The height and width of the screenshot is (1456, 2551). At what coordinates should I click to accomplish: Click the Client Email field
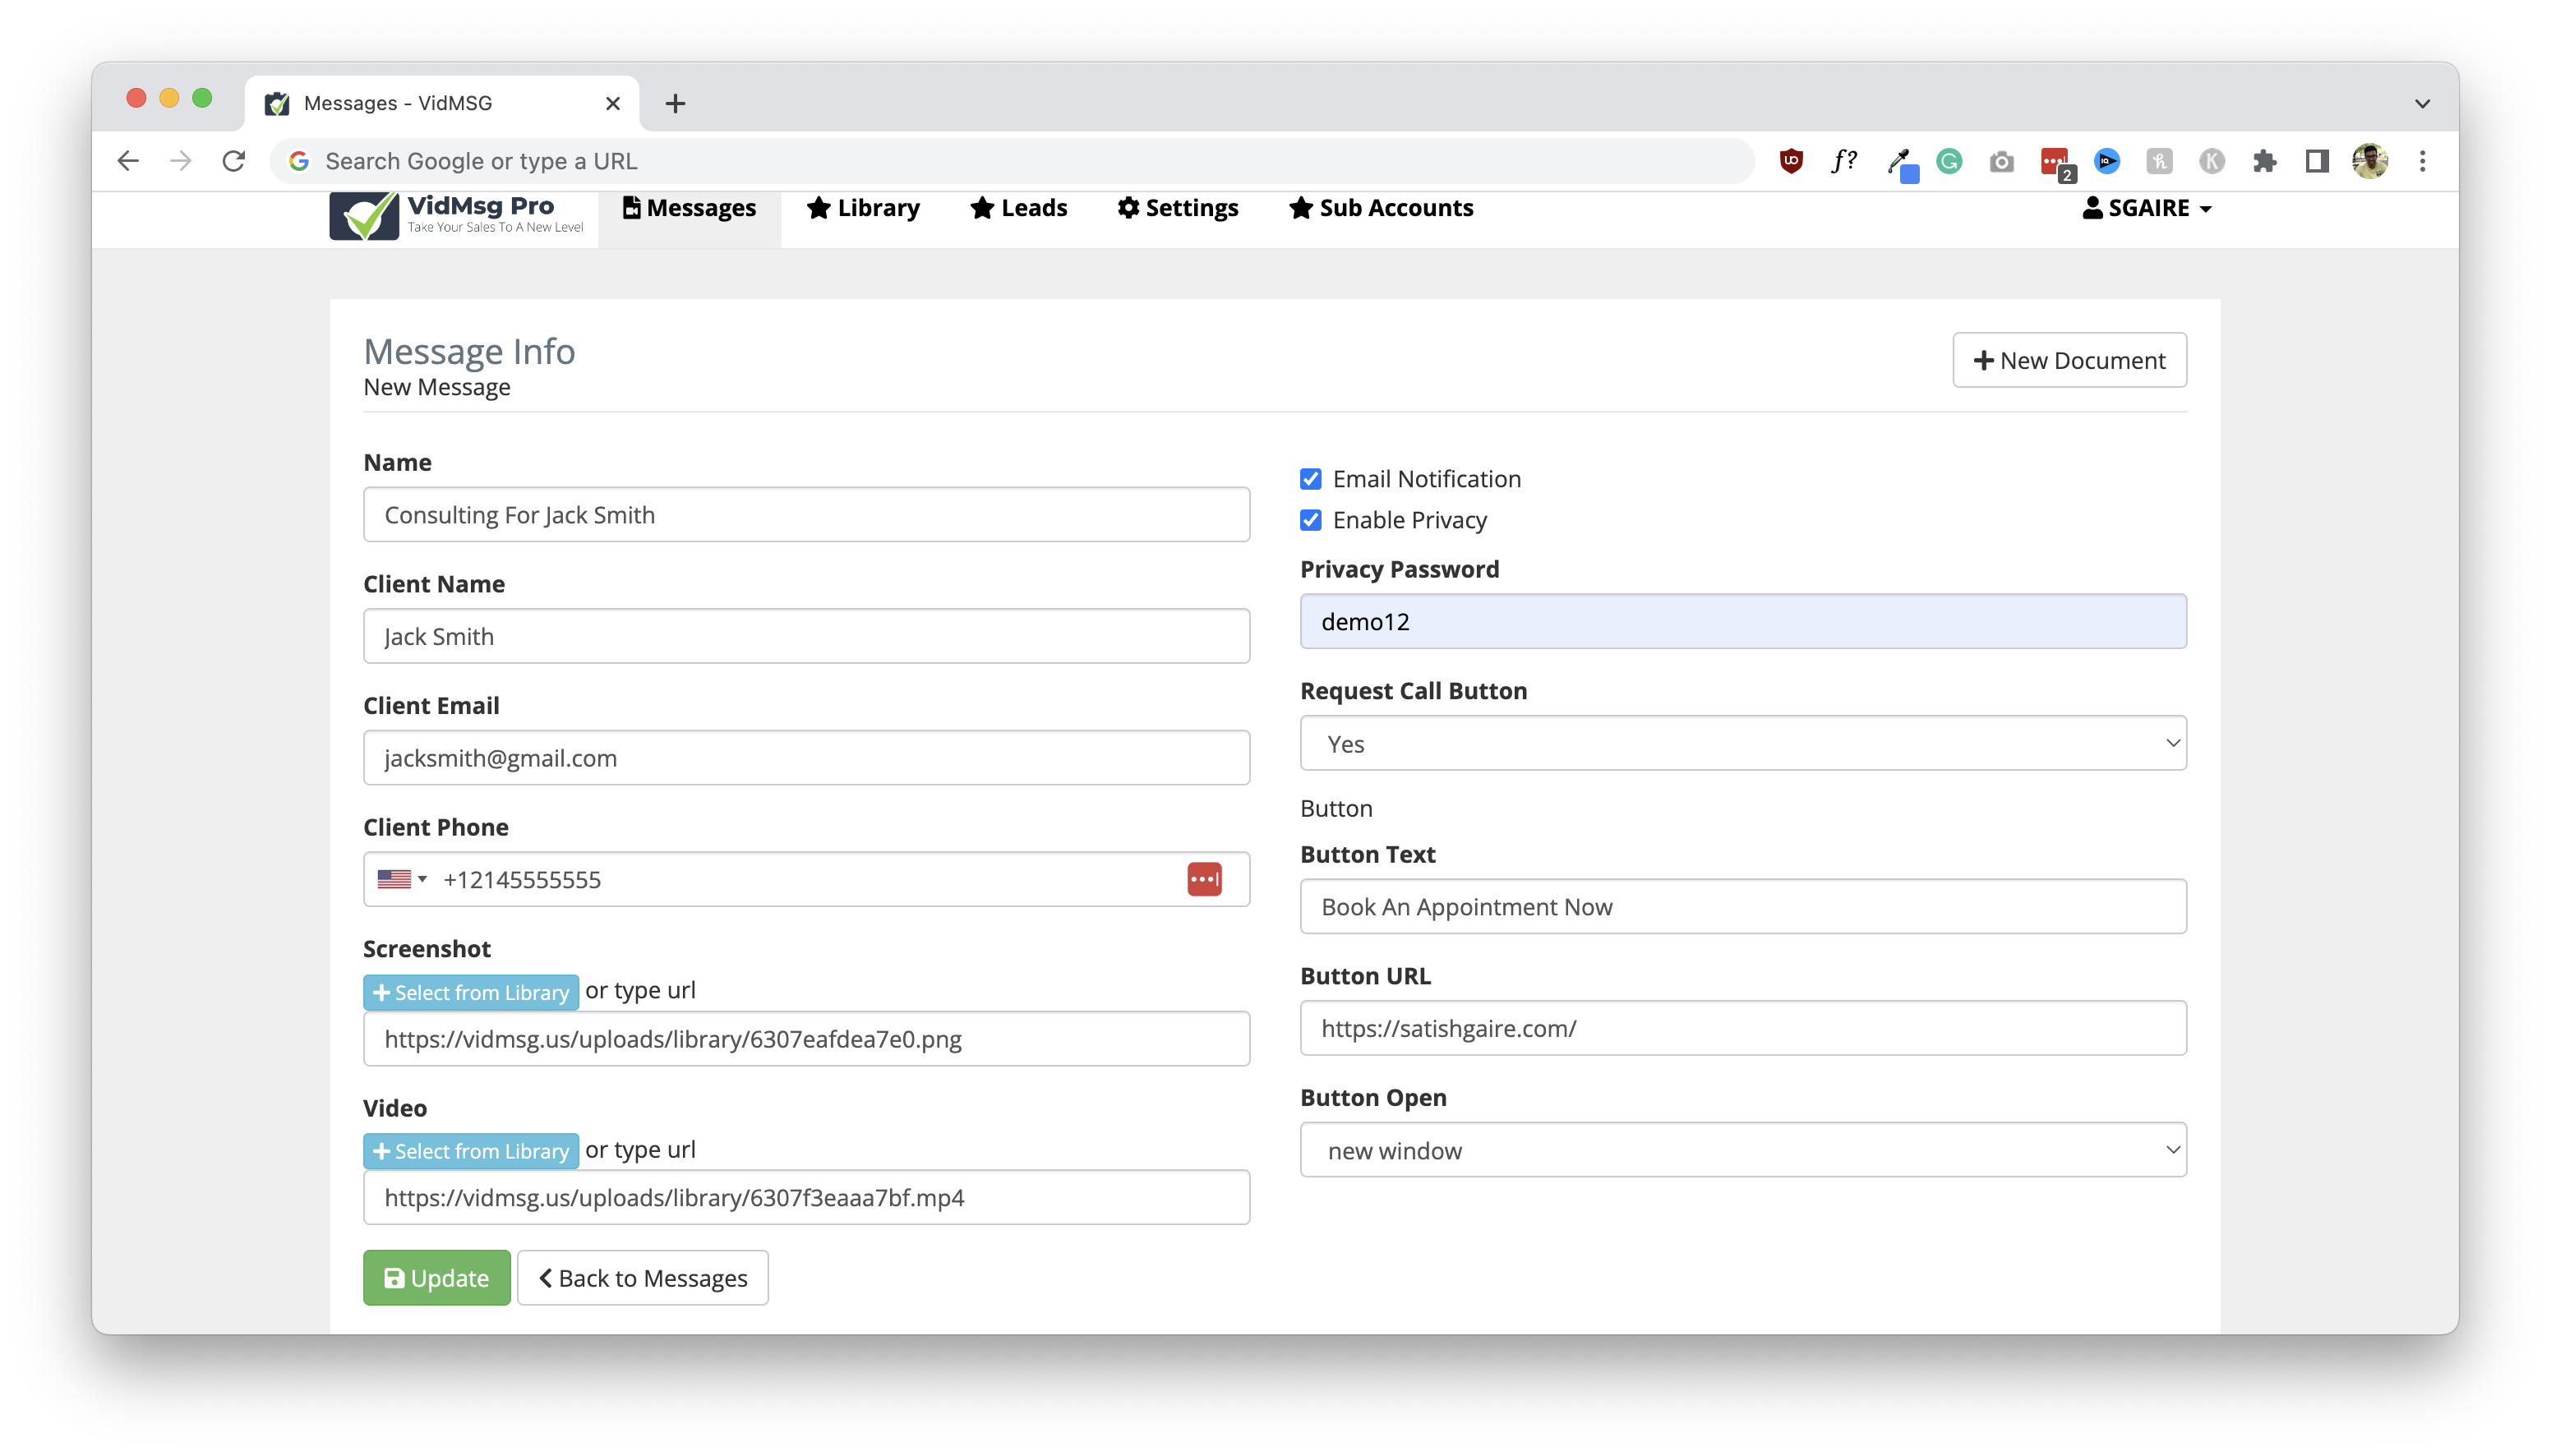point(806,758)
